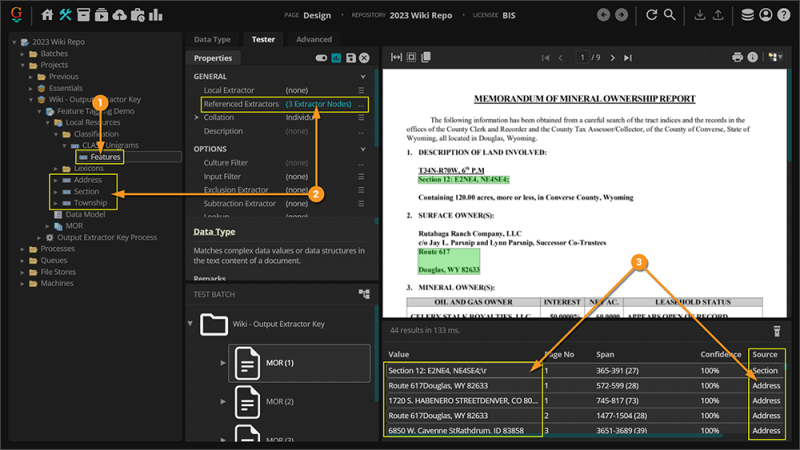The image size is (800, 450).
Task: Switch to the Data Type tab
Action: point(212,39)
